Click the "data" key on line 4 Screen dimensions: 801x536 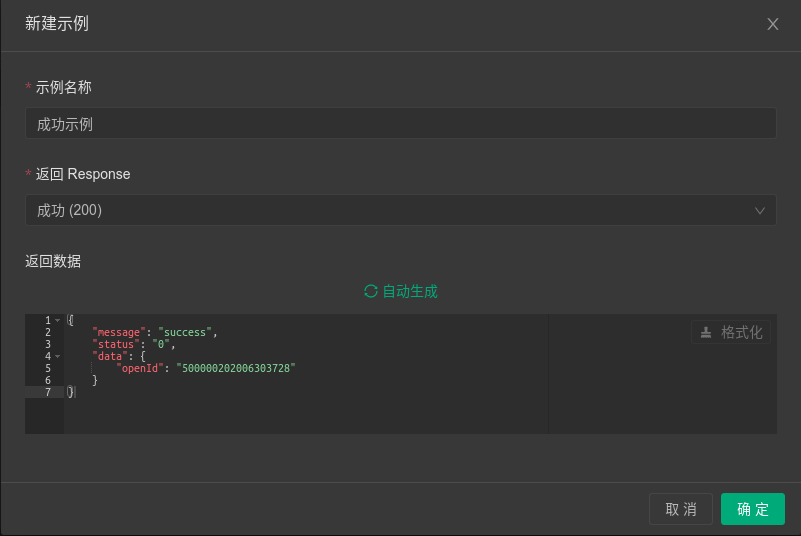click(109, 356)
